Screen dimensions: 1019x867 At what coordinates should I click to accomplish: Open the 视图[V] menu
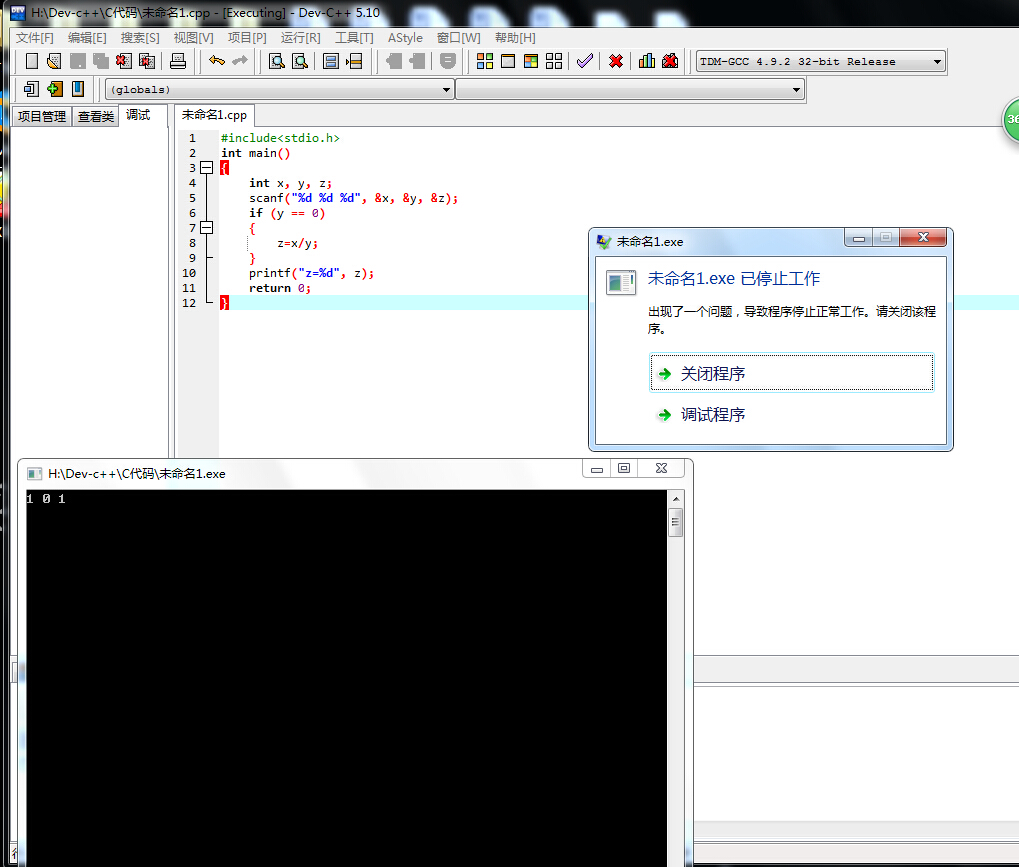click(194, 38)
